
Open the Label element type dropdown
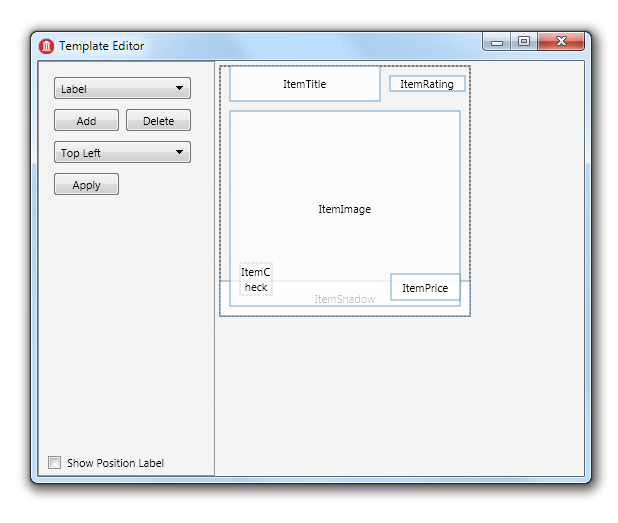tap(122, 88)
